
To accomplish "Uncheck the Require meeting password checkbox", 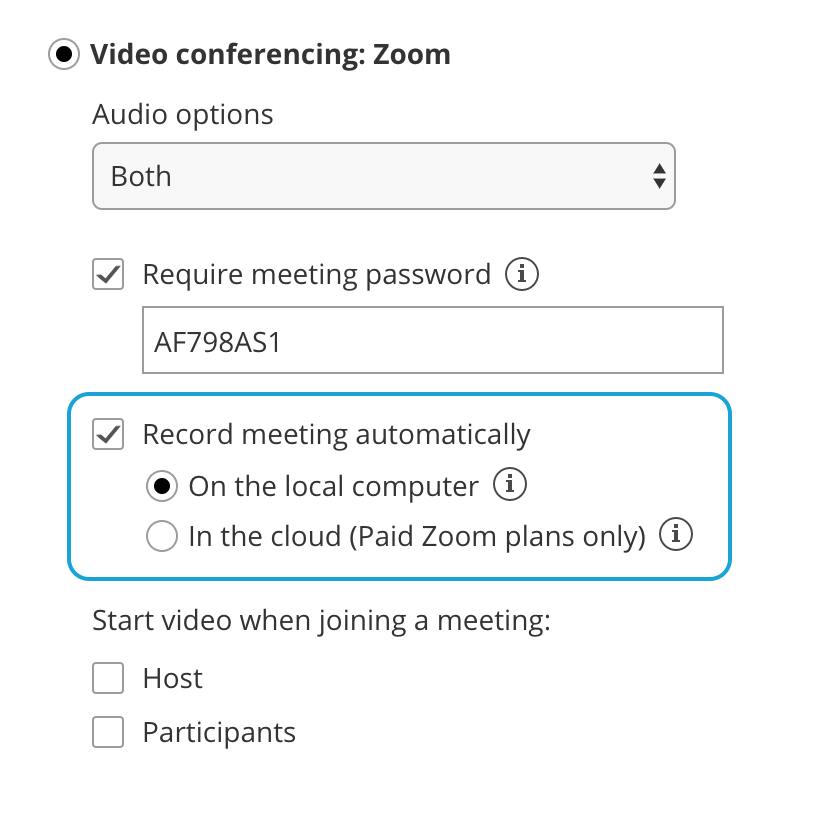I will [108, 274].
